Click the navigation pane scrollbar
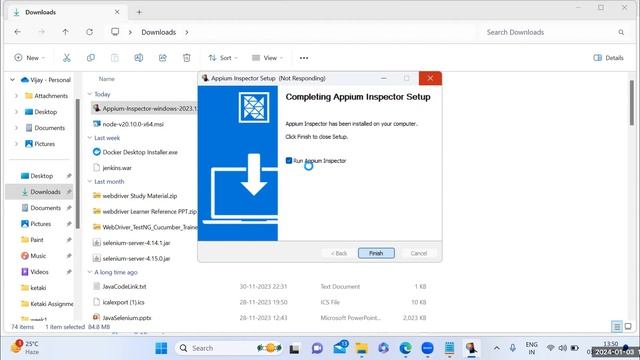 point(77,163)
